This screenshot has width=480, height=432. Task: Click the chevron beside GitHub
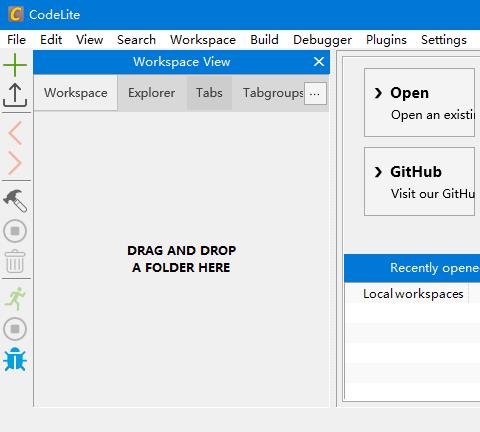pos(378,172)
